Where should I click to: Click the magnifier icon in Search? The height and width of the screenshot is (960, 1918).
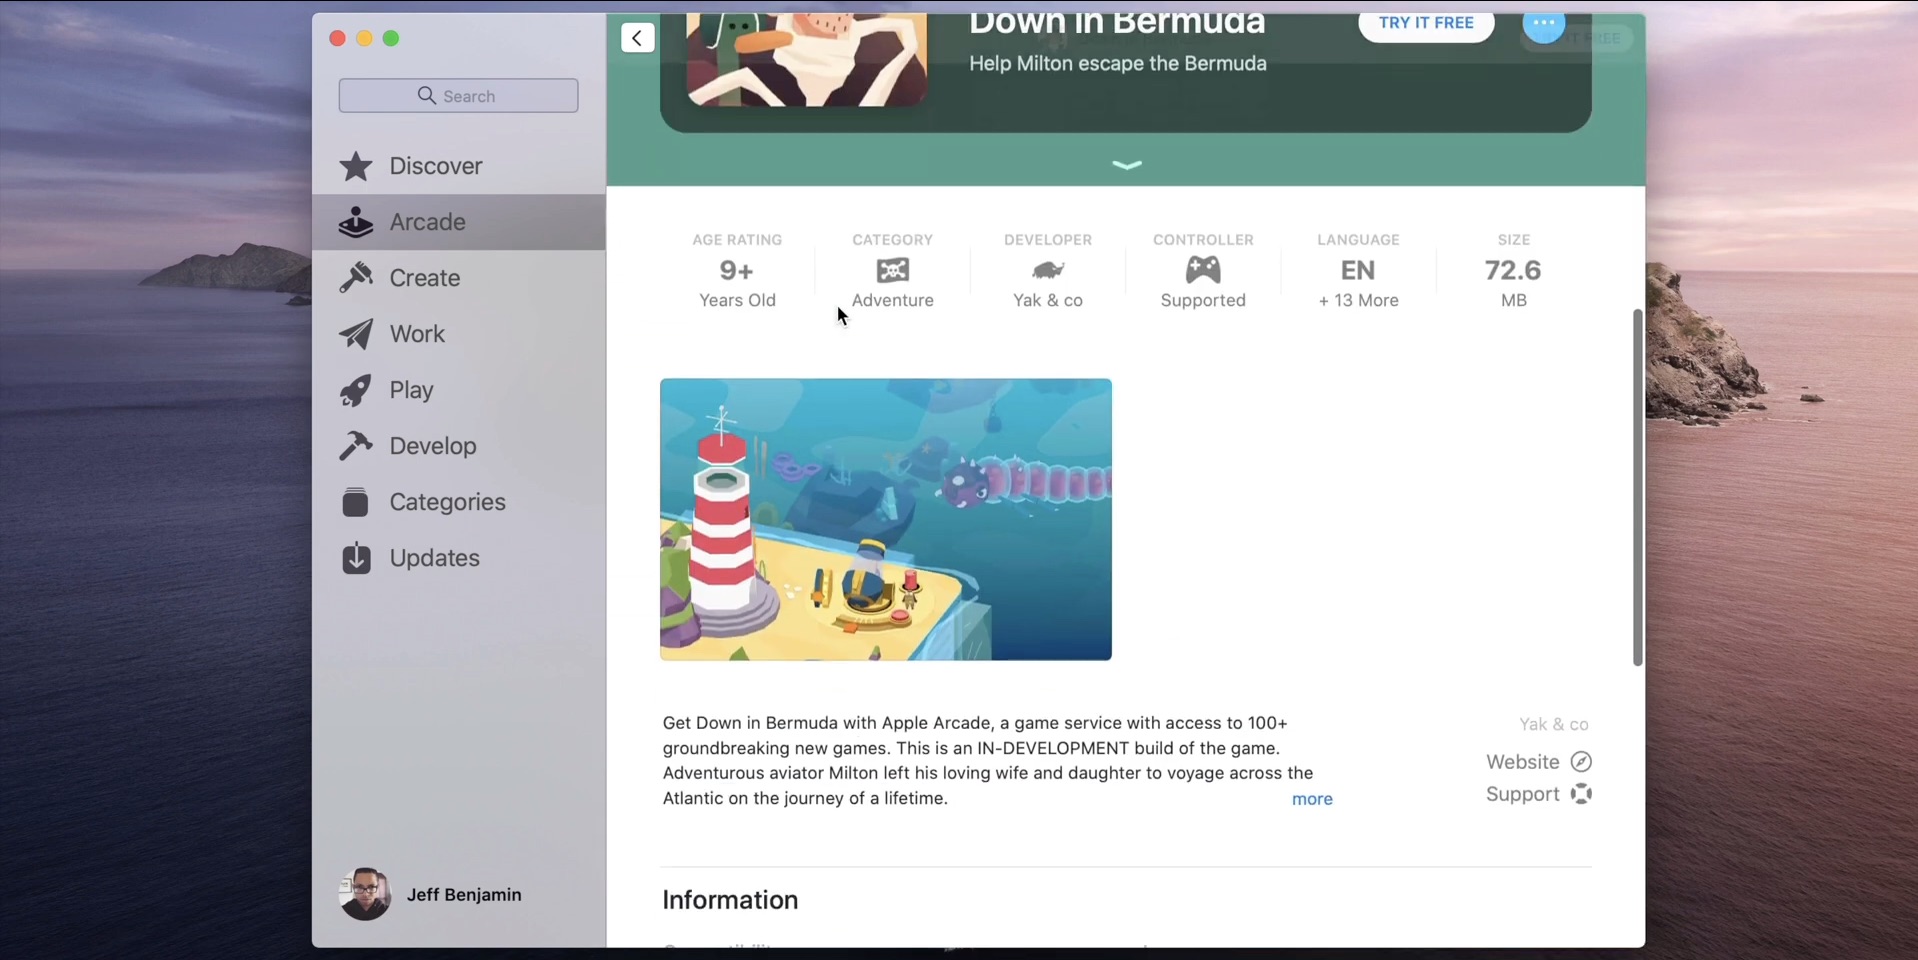coord(427,96)
